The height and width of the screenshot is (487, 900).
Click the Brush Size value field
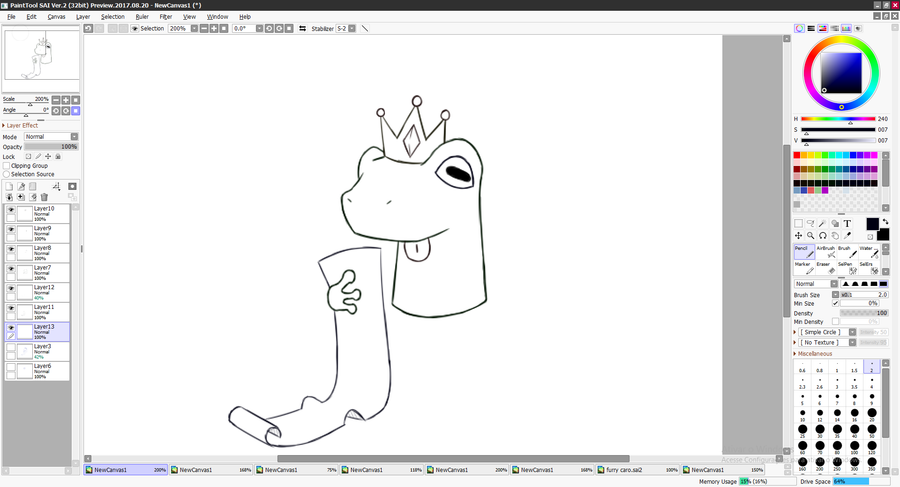pos(864,294)
